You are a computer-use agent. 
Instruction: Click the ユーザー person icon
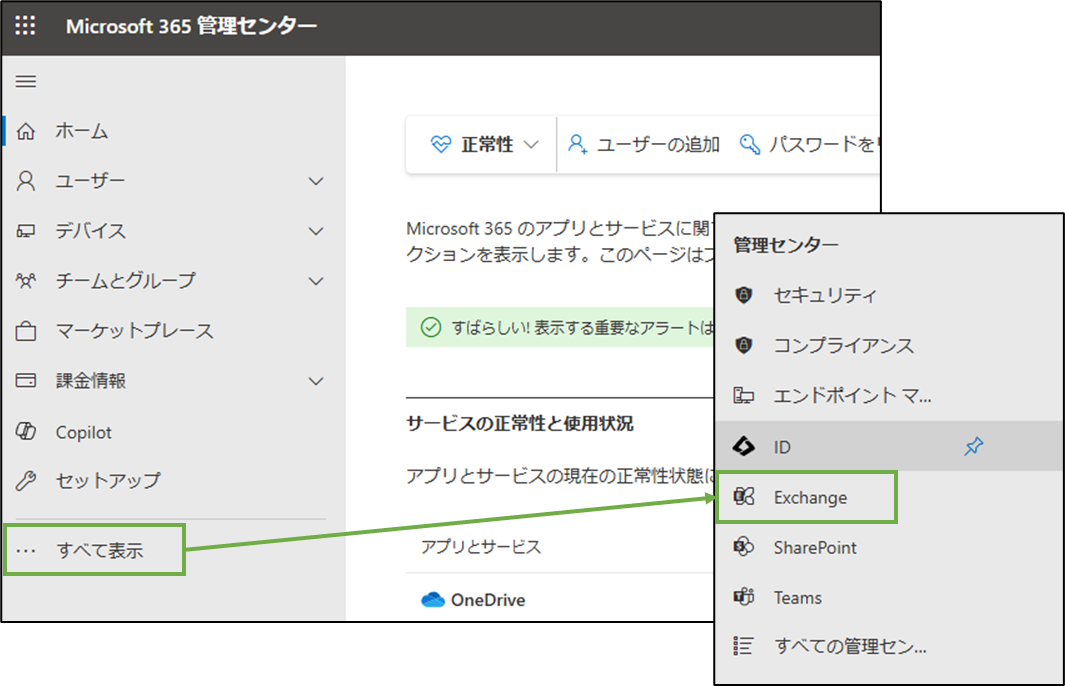click(x=26, y=181)
